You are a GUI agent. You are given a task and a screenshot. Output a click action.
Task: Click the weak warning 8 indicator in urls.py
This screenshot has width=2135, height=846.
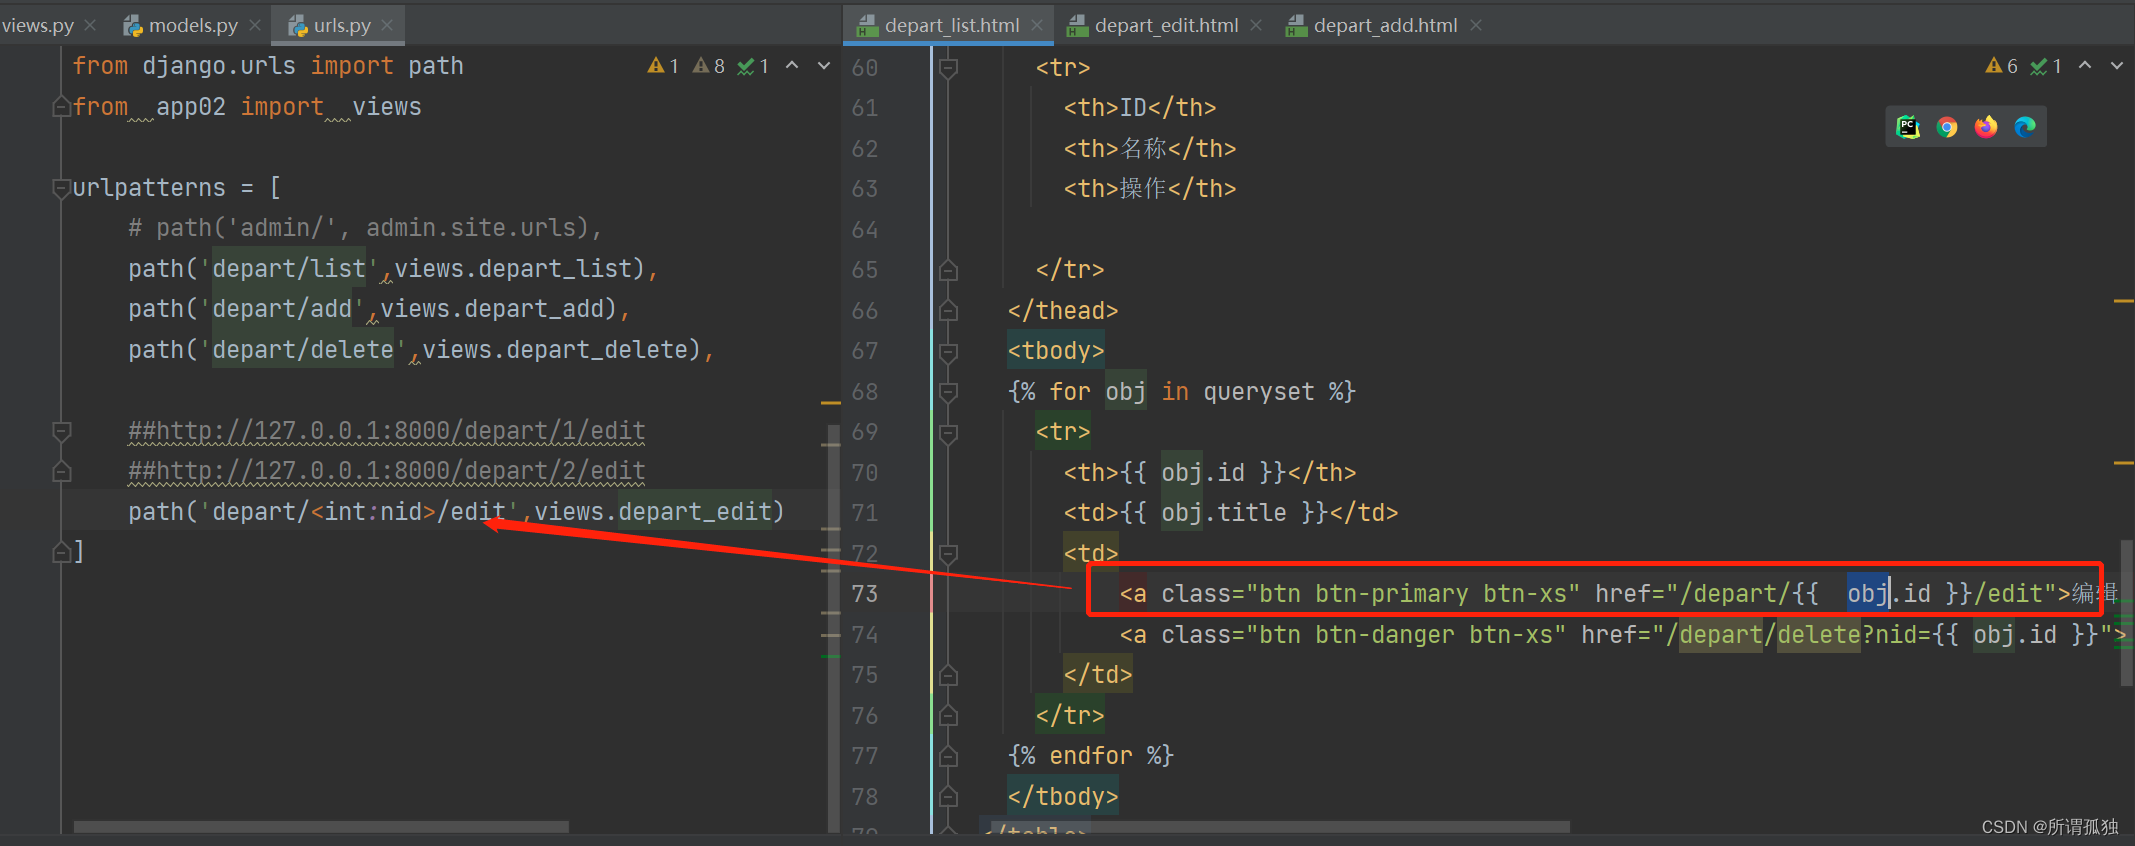click(709, 66)
